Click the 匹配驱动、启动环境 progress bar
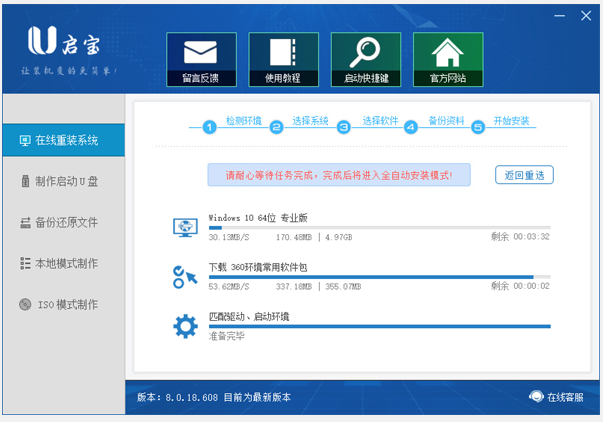Screen dimensions: 603x422 [380, 326]
